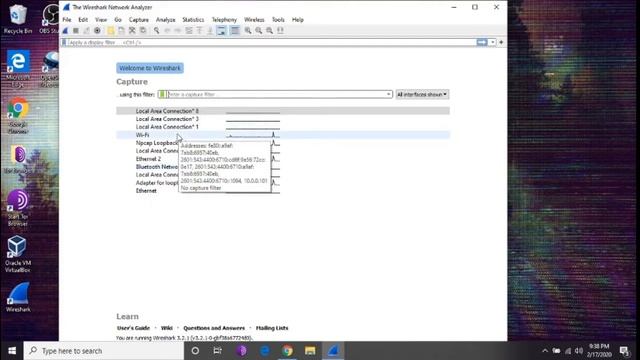Open the Wireless menu
This screenshot has width=640, height=360.
(254, 20)
